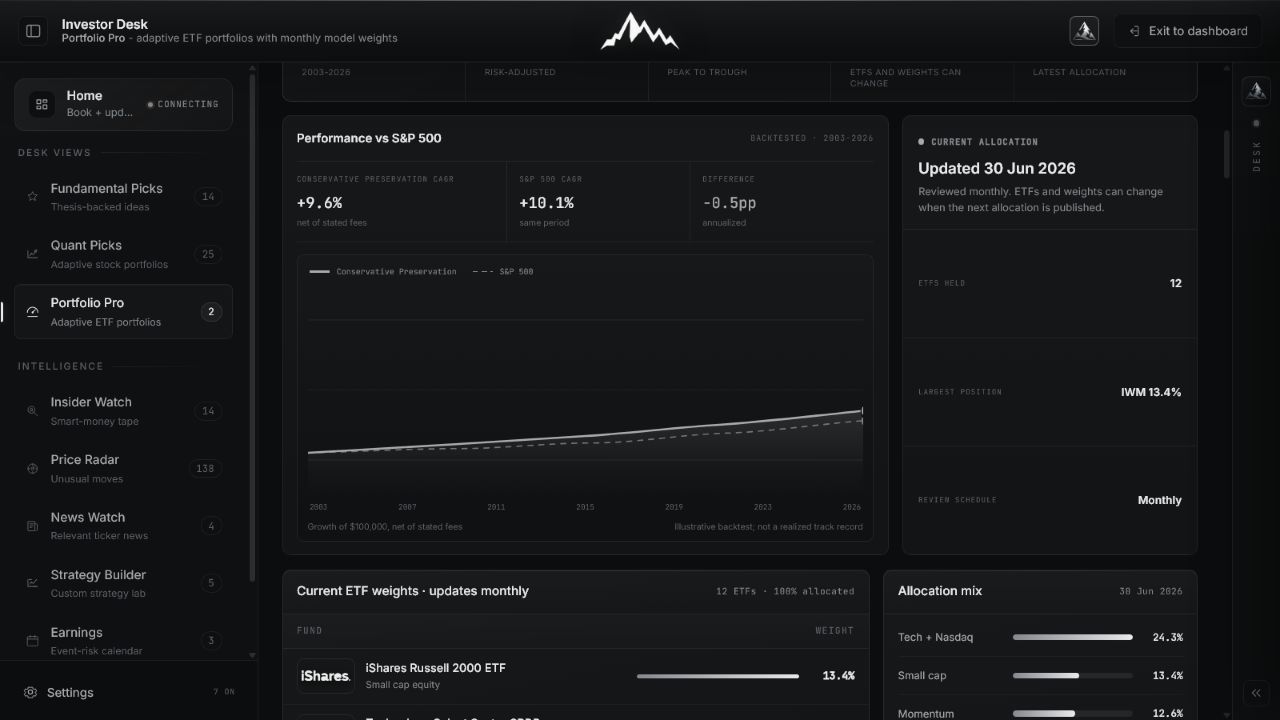The height and width of the screenshot is (720, 1280).
Task: Click the Insider Watch search icon
Action: click(x=32, y=411)
